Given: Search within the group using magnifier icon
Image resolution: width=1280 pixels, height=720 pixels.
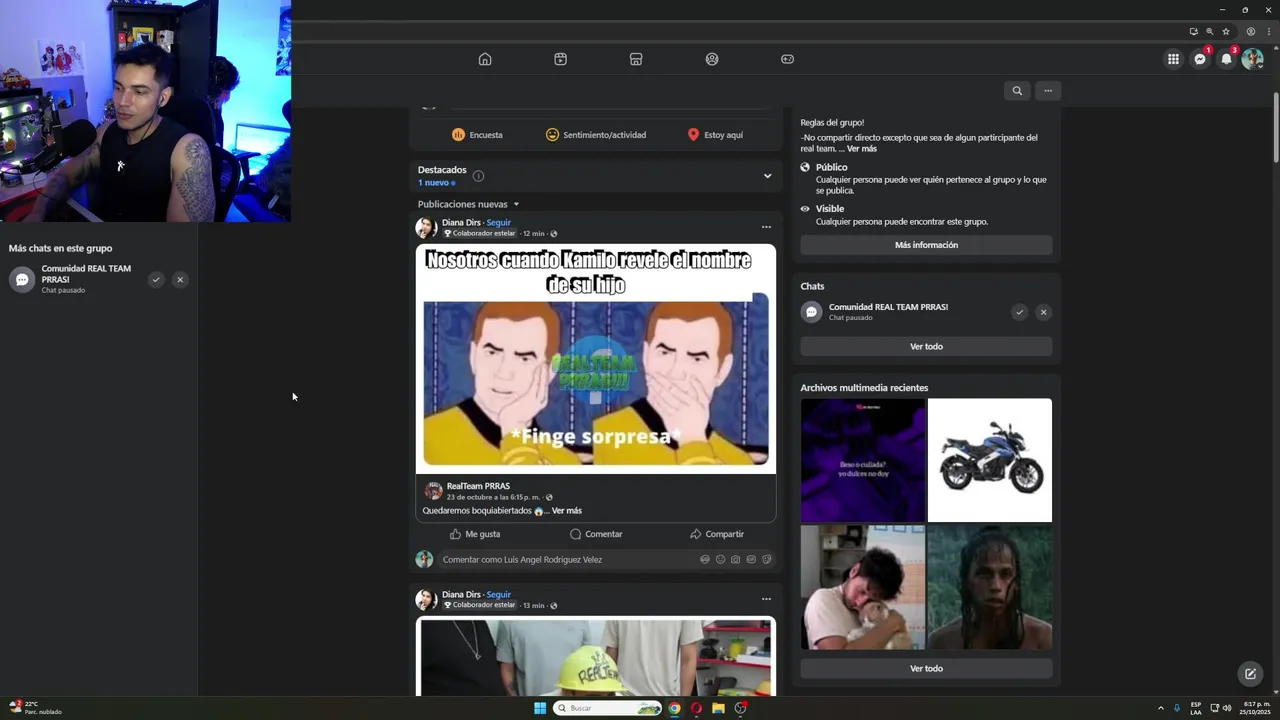Looking at the screenshot, I should point(1017,91).
